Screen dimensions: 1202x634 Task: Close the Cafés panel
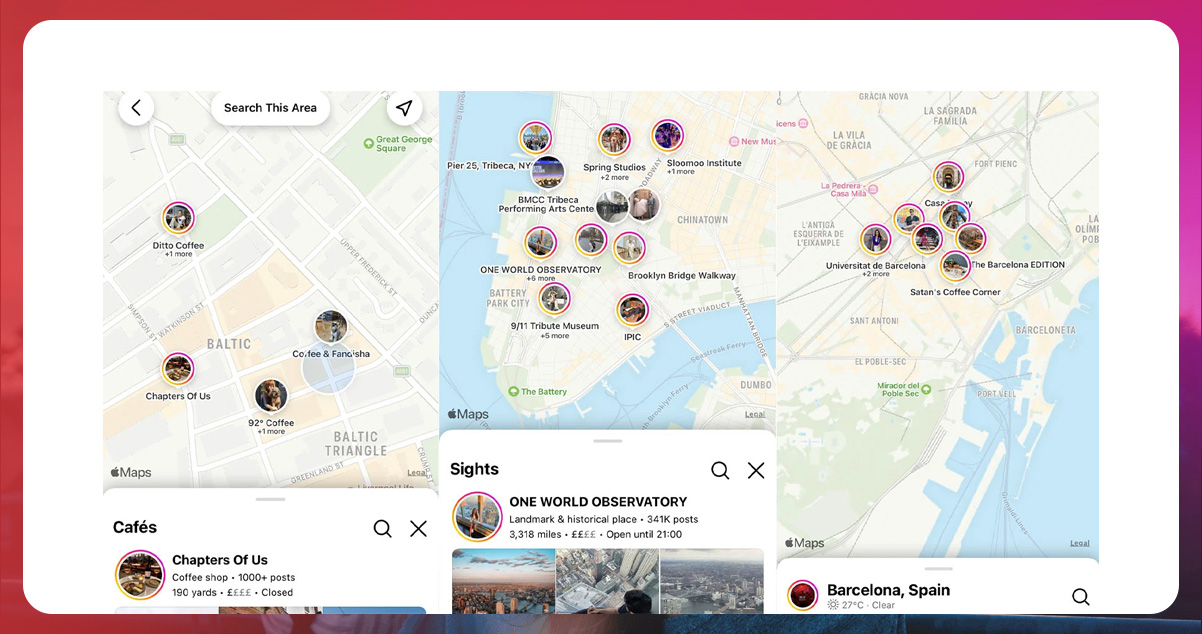pos(418,529)
